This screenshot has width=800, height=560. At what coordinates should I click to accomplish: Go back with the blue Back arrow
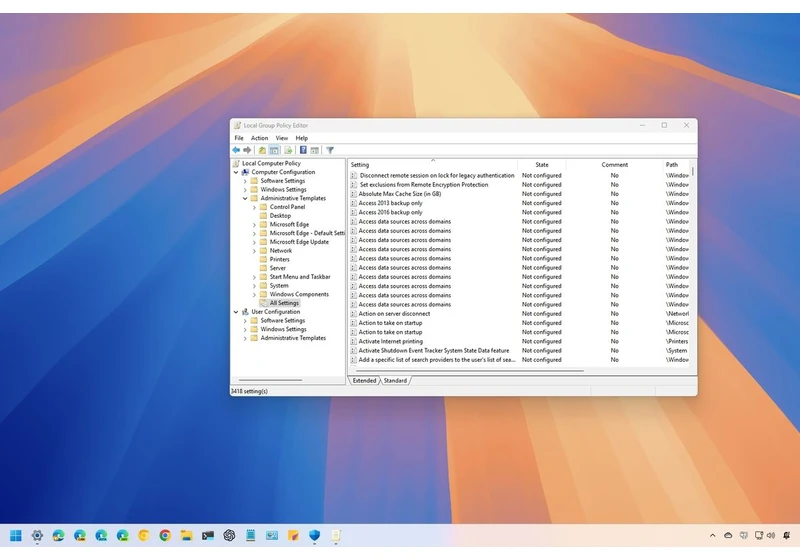coord(236,150)
